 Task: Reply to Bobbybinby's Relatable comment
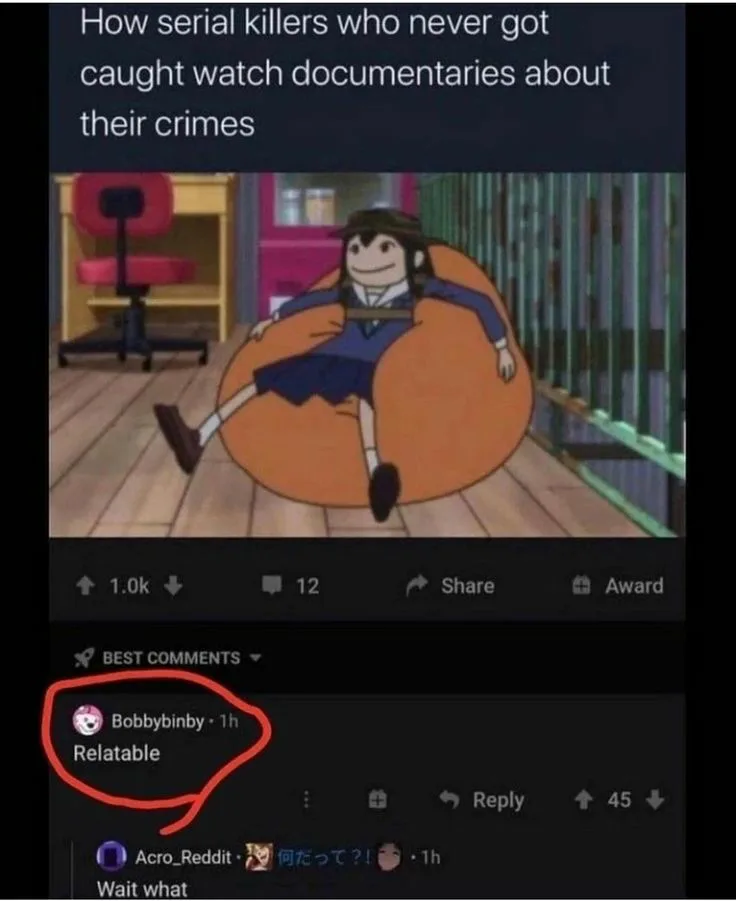coord(481,800)
